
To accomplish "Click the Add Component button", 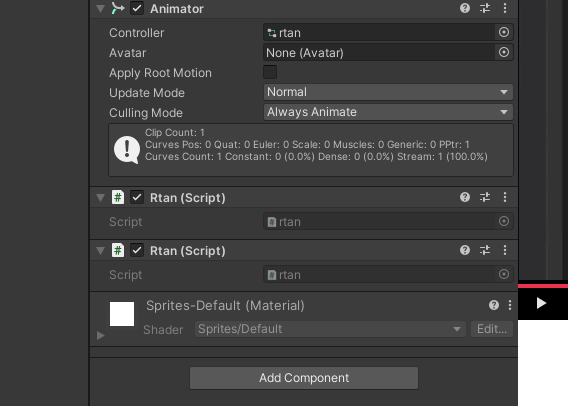I will (x=304, y=378).
